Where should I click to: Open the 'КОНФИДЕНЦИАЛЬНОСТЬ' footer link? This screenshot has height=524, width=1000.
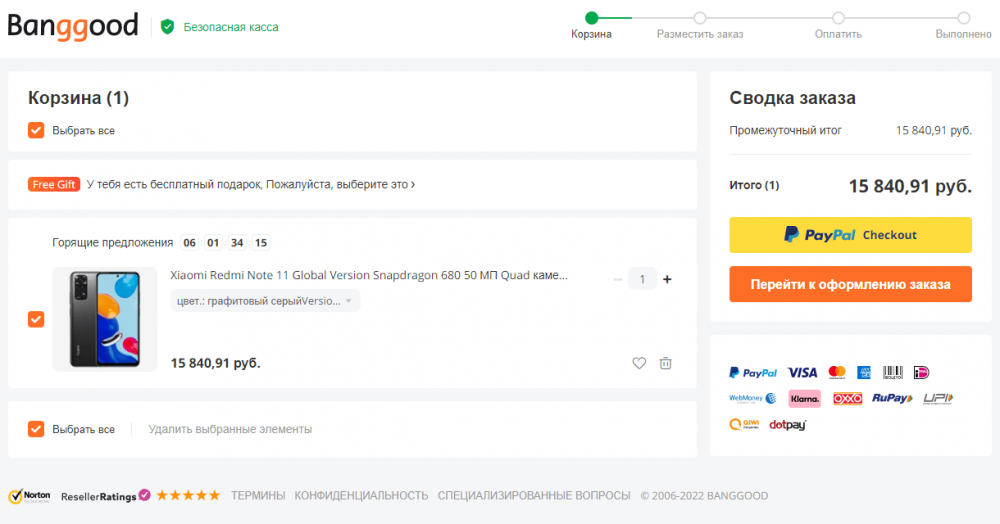(361, 495)
